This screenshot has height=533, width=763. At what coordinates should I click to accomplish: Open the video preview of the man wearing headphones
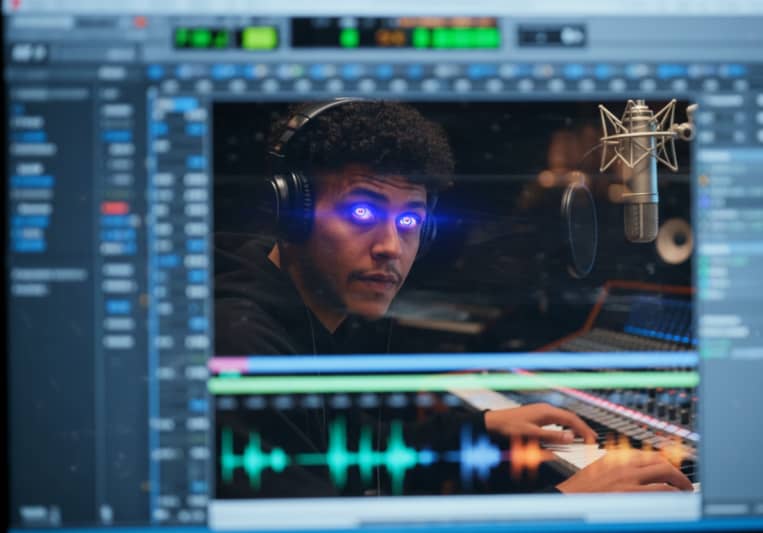coord(454,227)
